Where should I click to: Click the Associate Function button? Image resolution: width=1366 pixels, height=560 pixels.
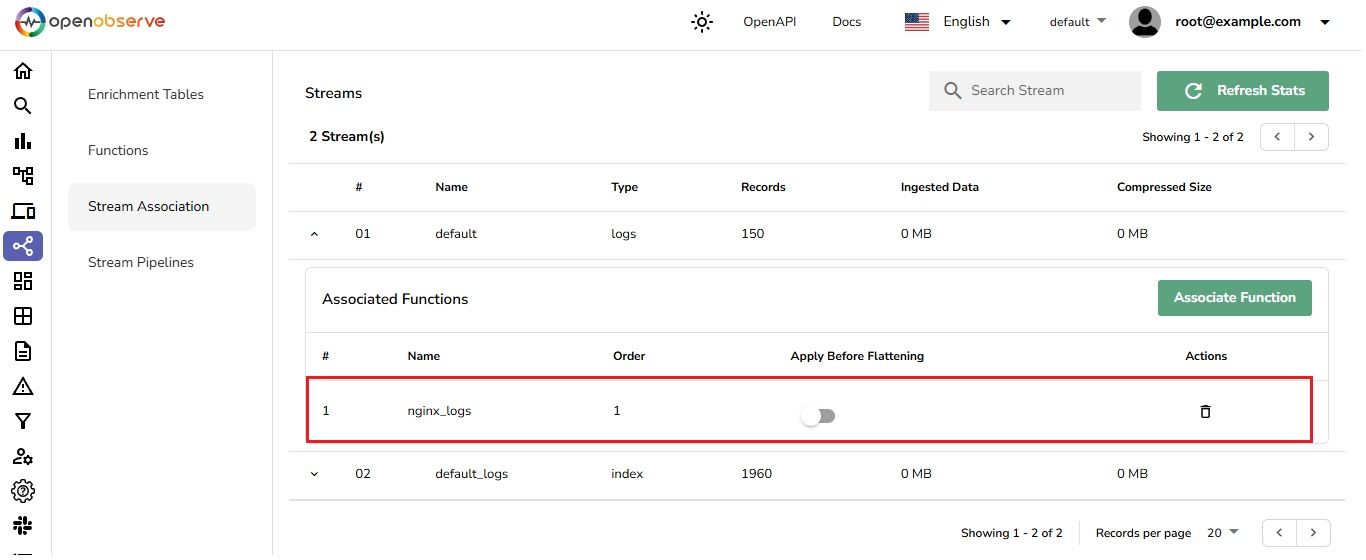coord(1234,297)
